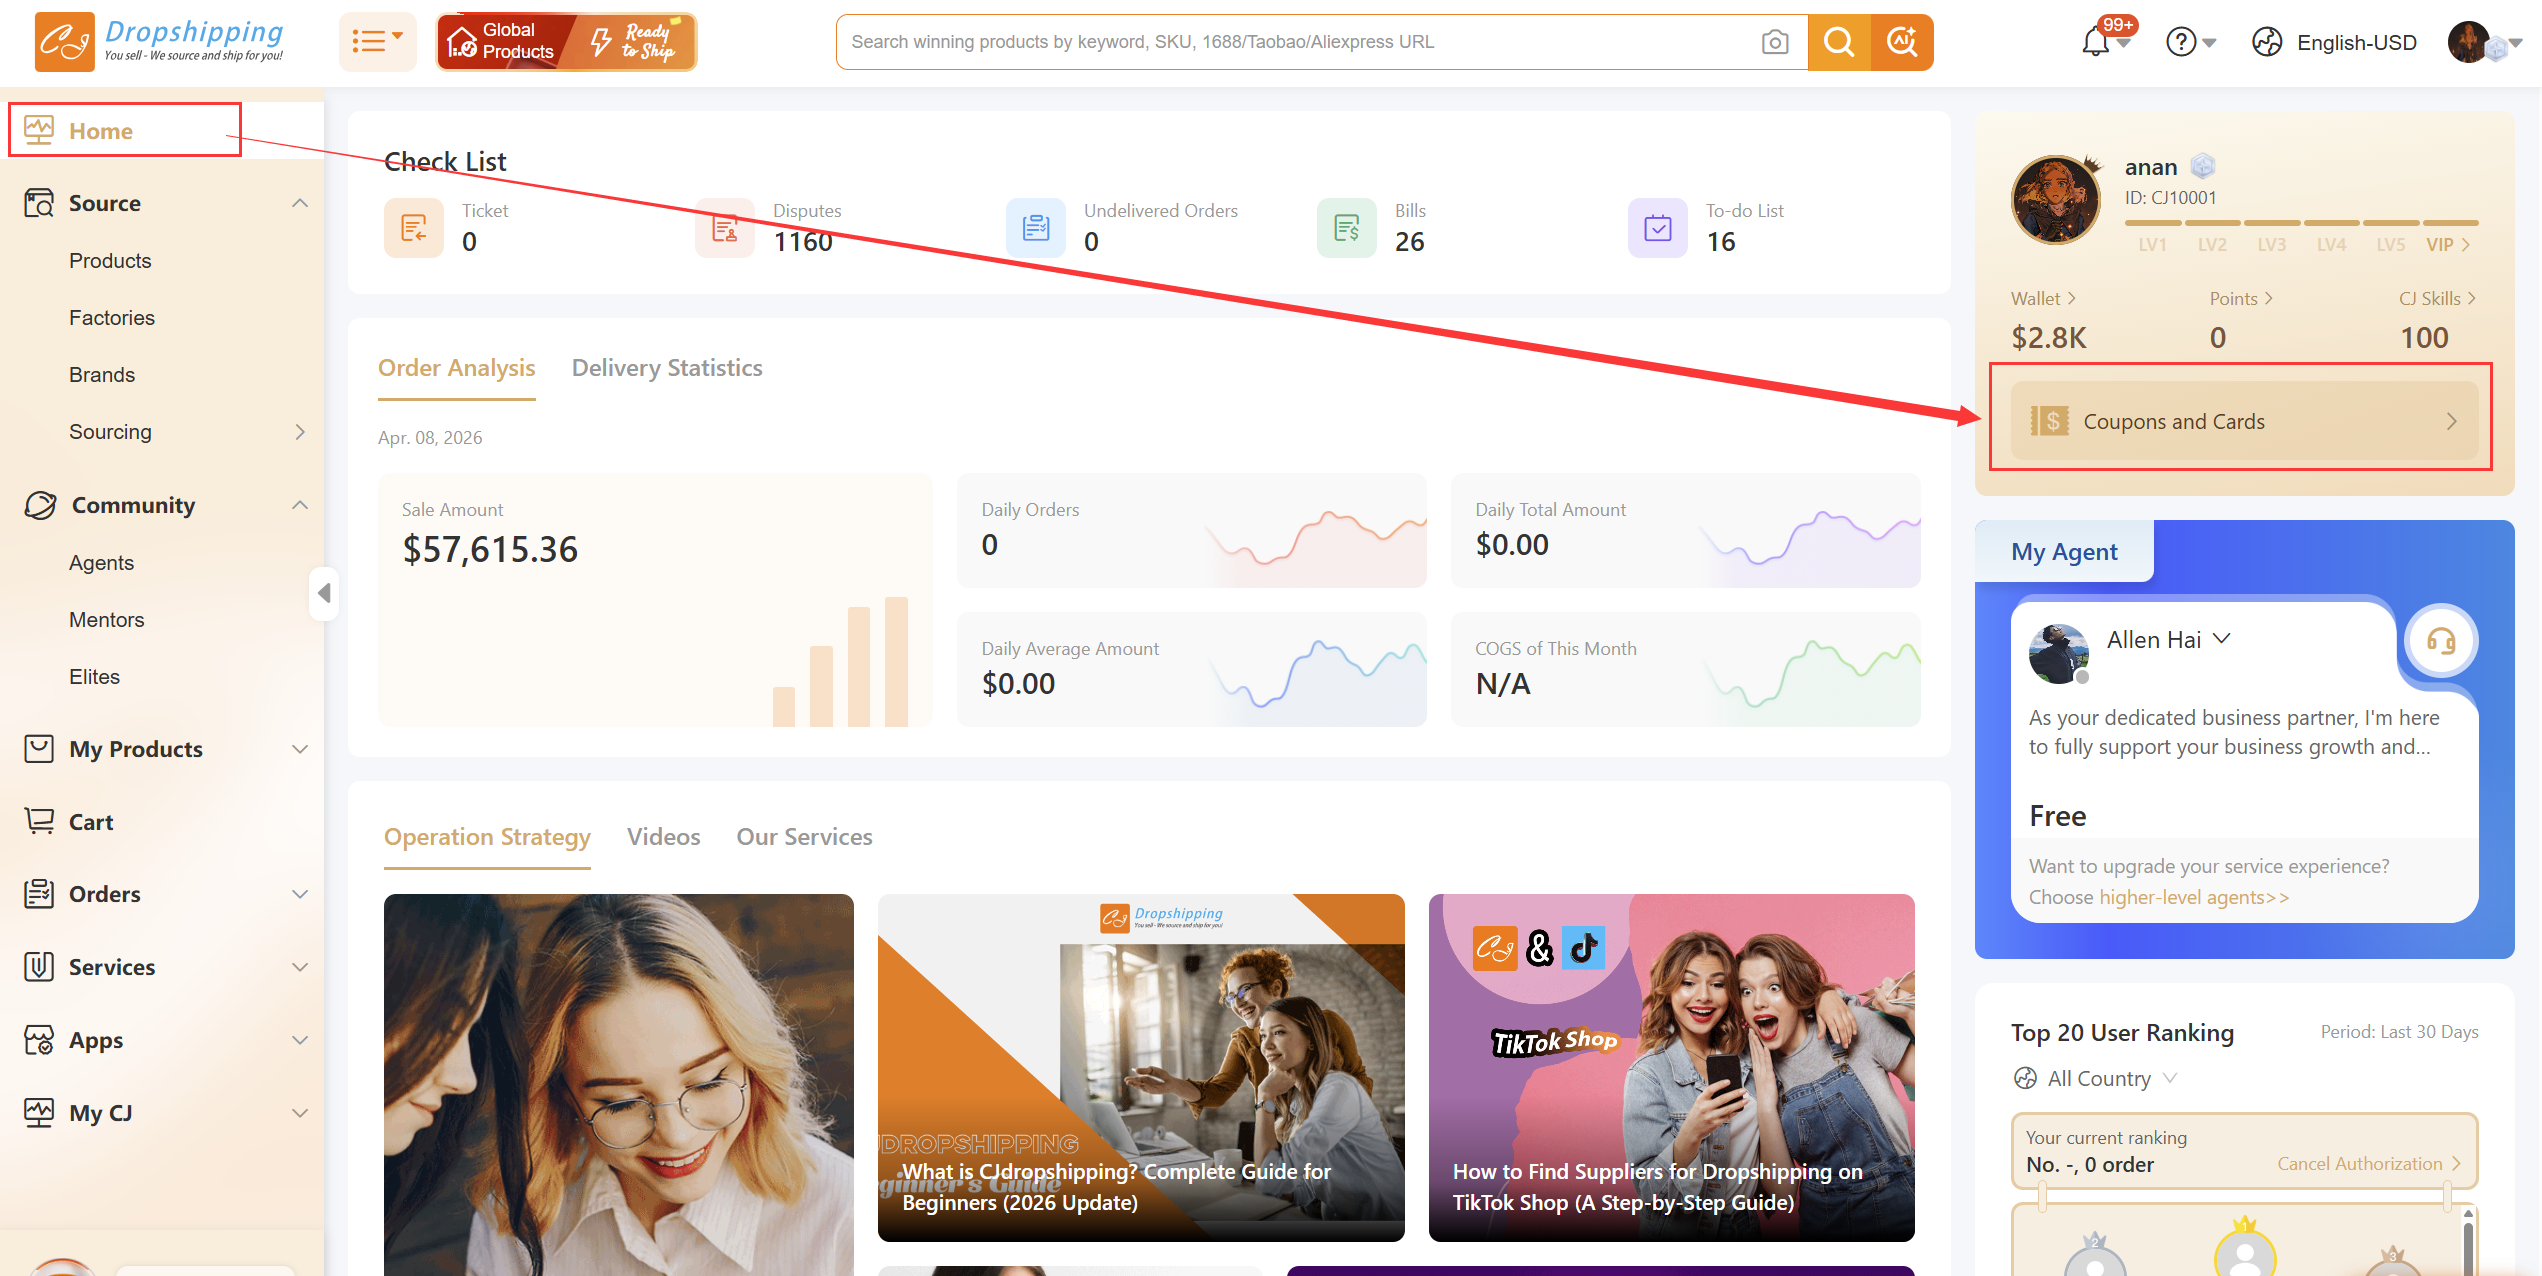Click the Disputes checklist icon
Screen dimensions: 2542x1276
(x=724, y=228)
